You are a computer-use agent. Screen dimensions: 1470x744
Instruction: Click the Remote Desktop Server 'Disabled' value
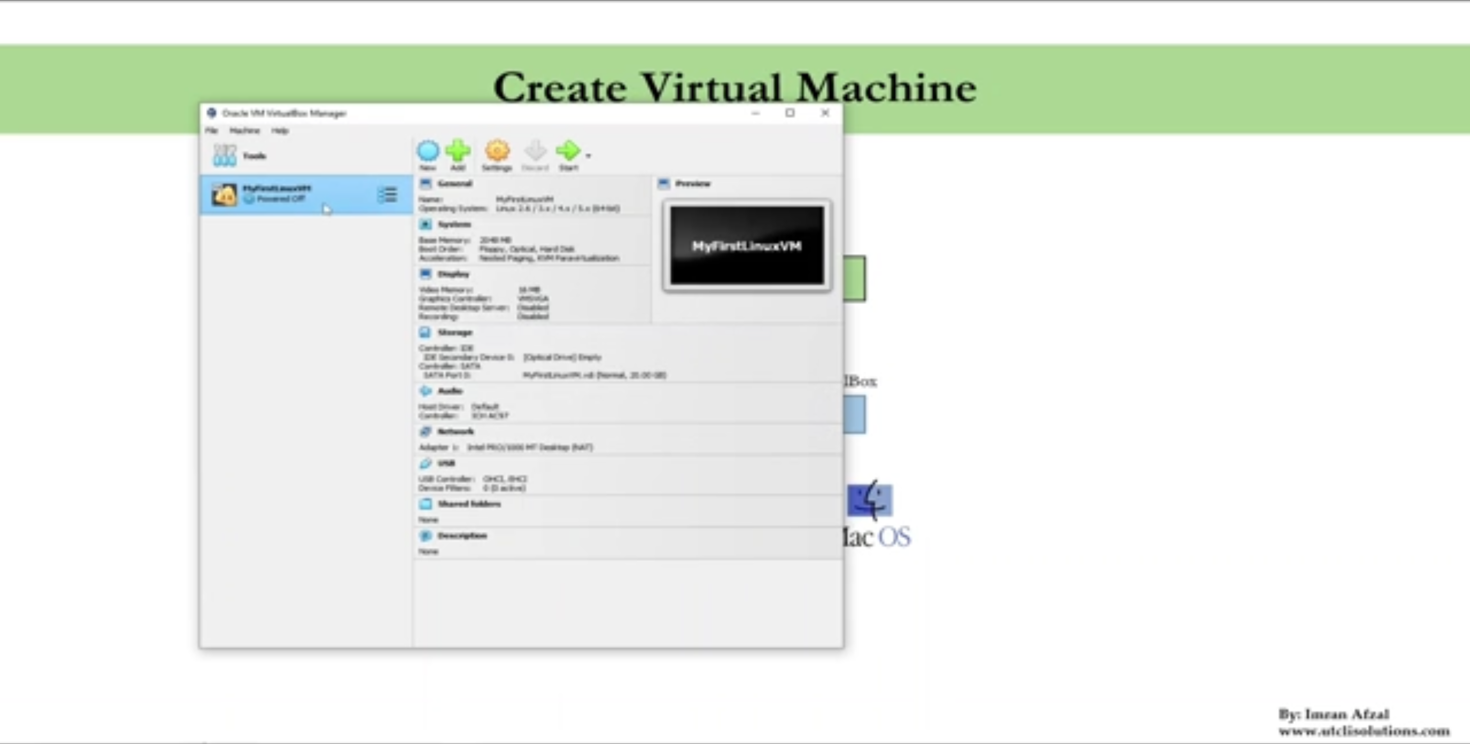point(533,308)
